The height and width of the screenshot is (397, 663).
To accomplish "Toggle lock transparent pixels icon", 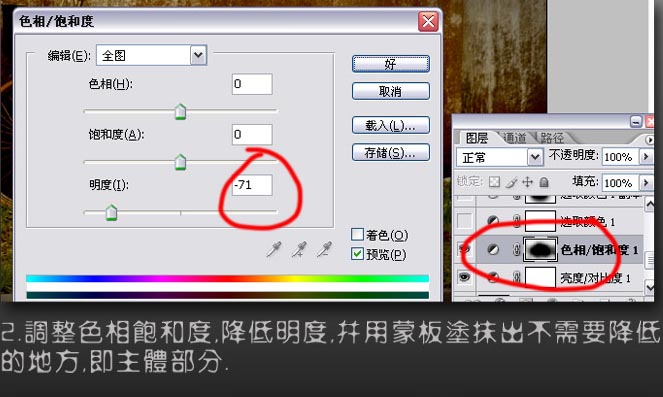I will pyautogui.click(x=494, y=182).
